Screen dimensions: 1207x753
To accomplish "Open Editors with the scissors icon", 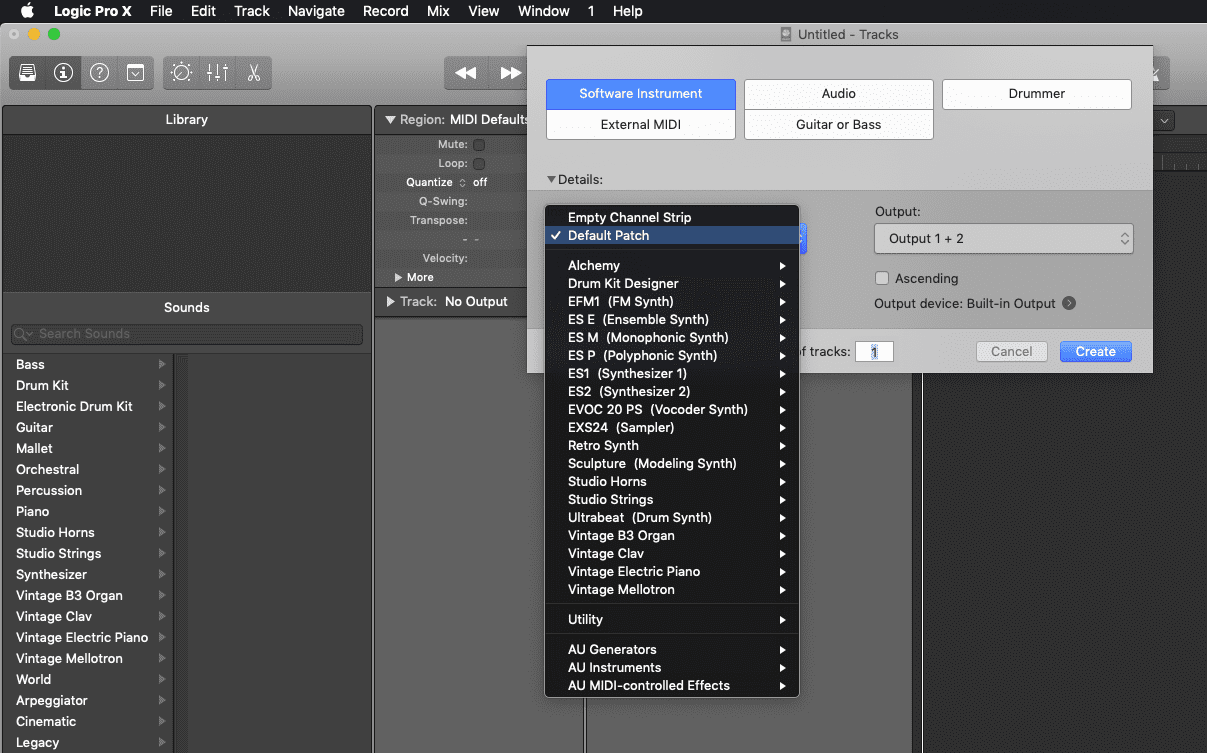I will pos(253,73).
